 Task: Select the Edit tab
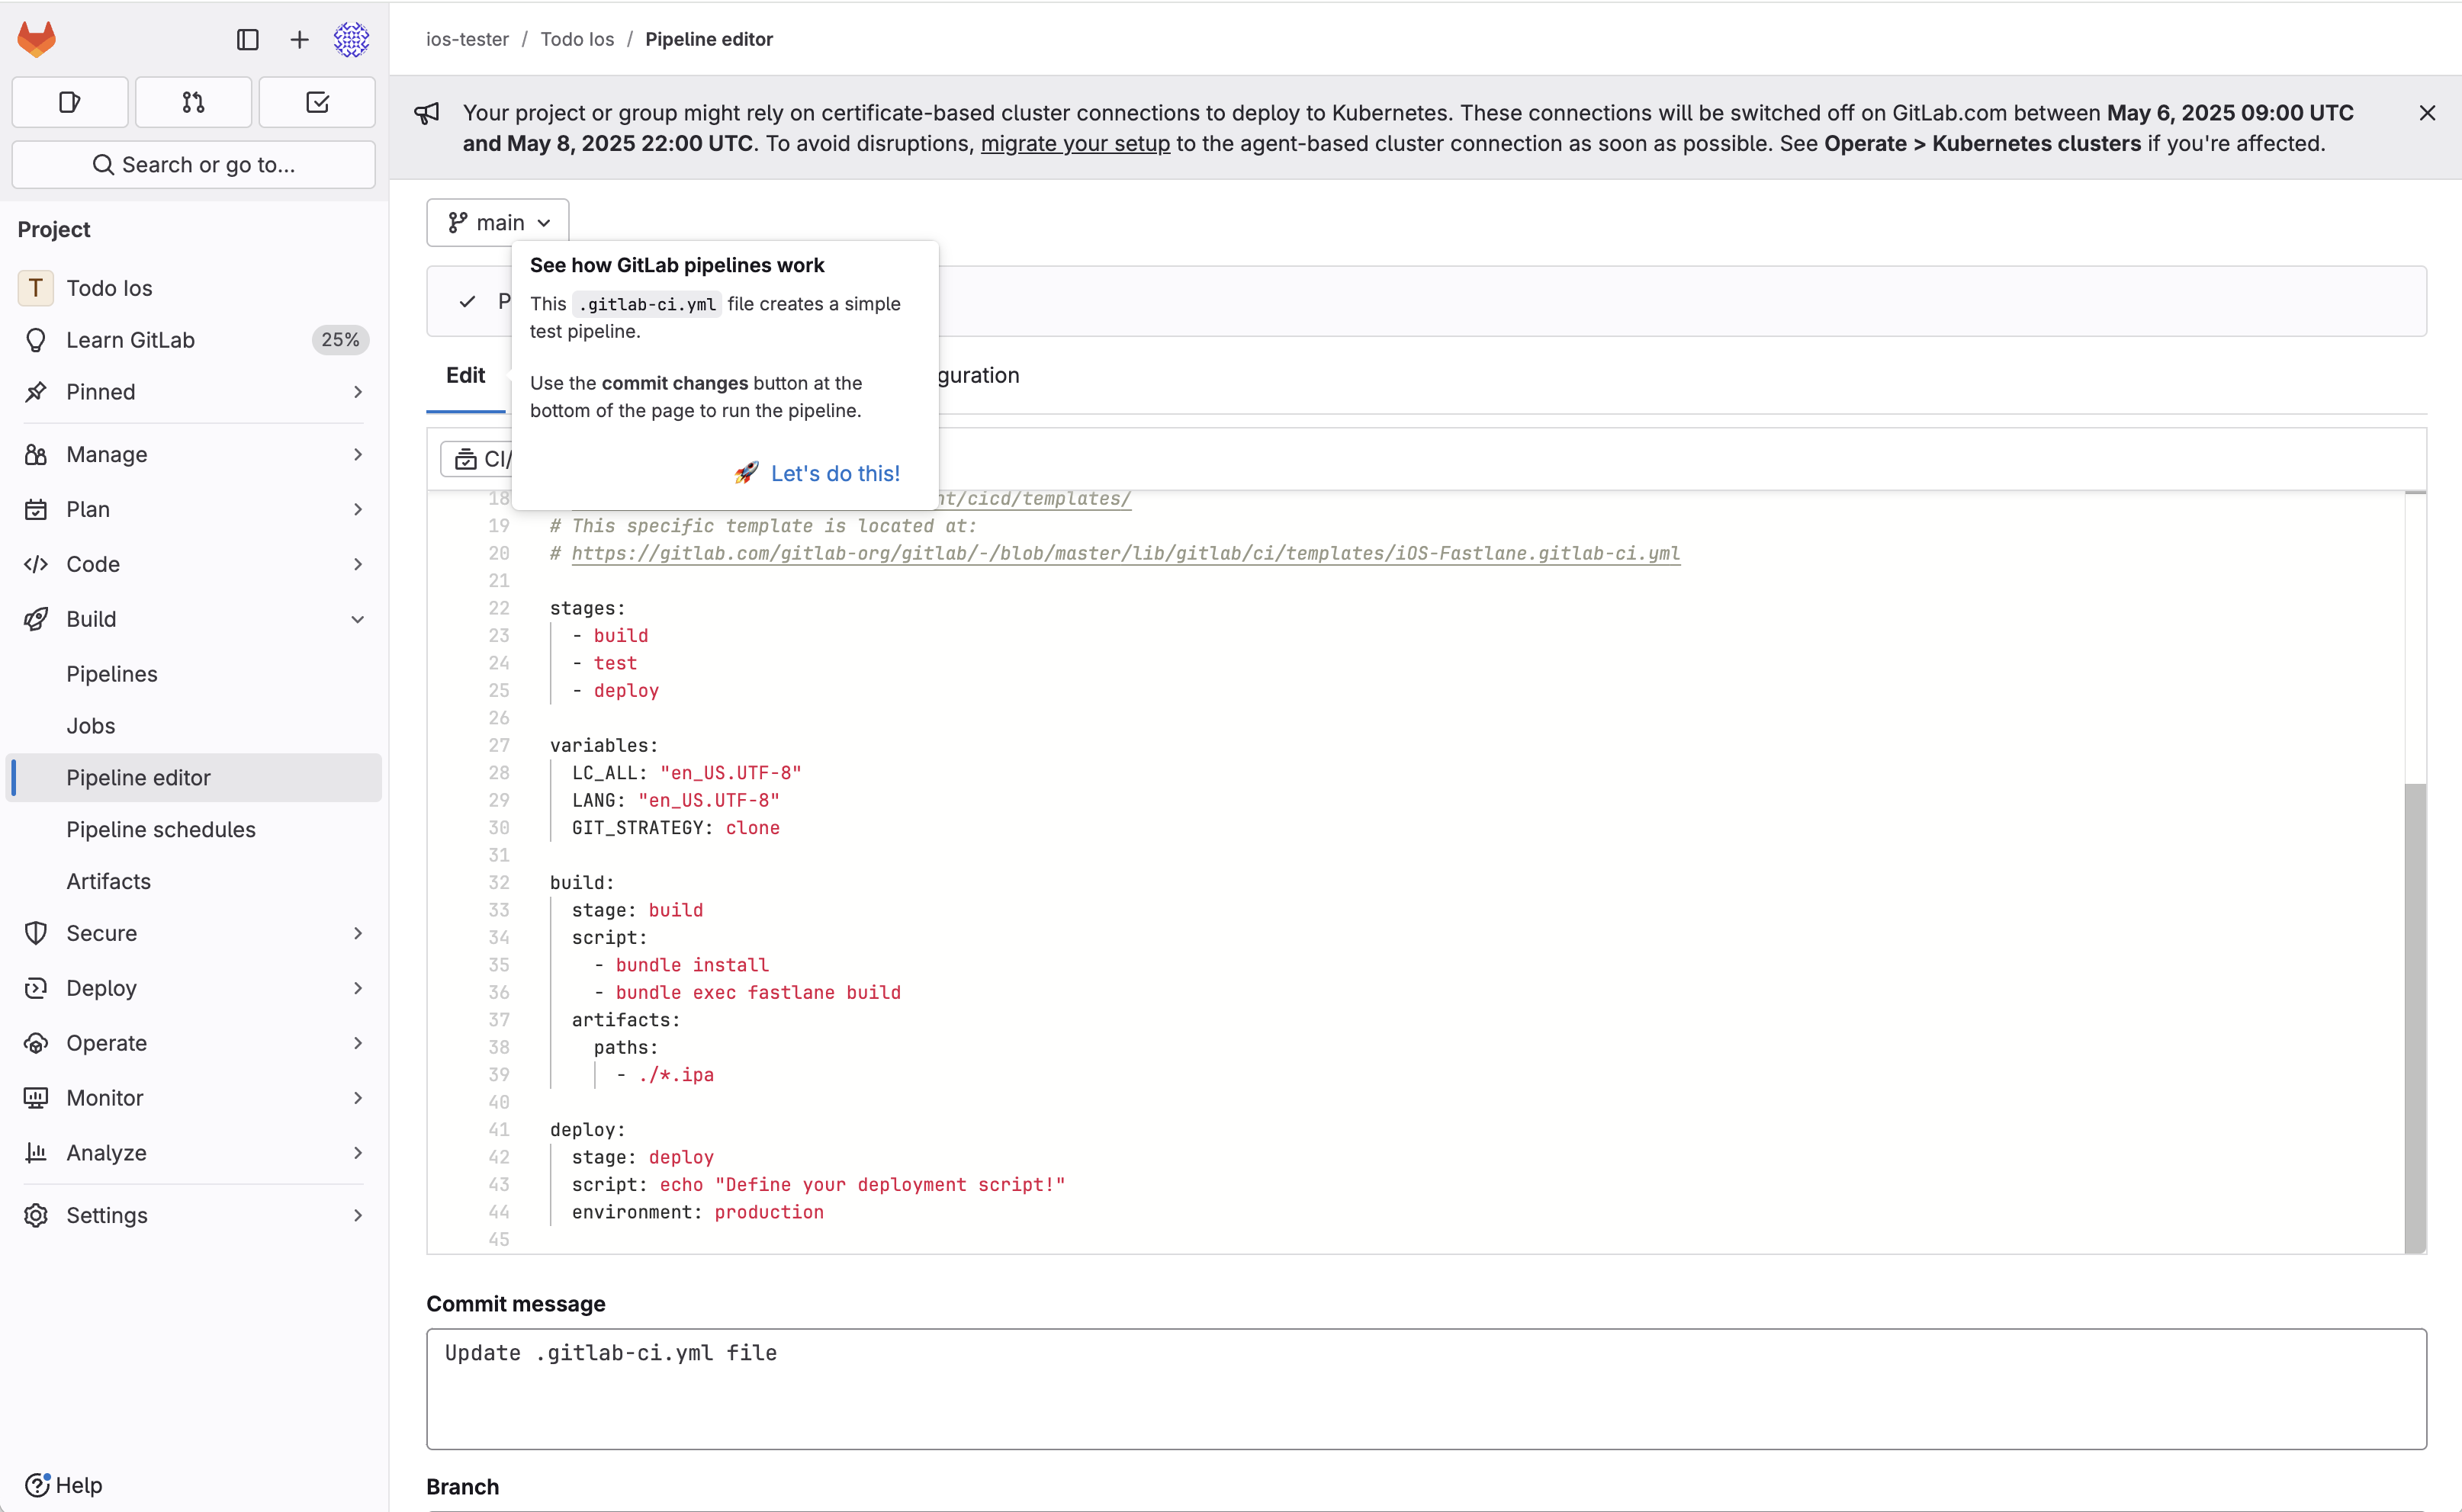(x=465, y=375)
